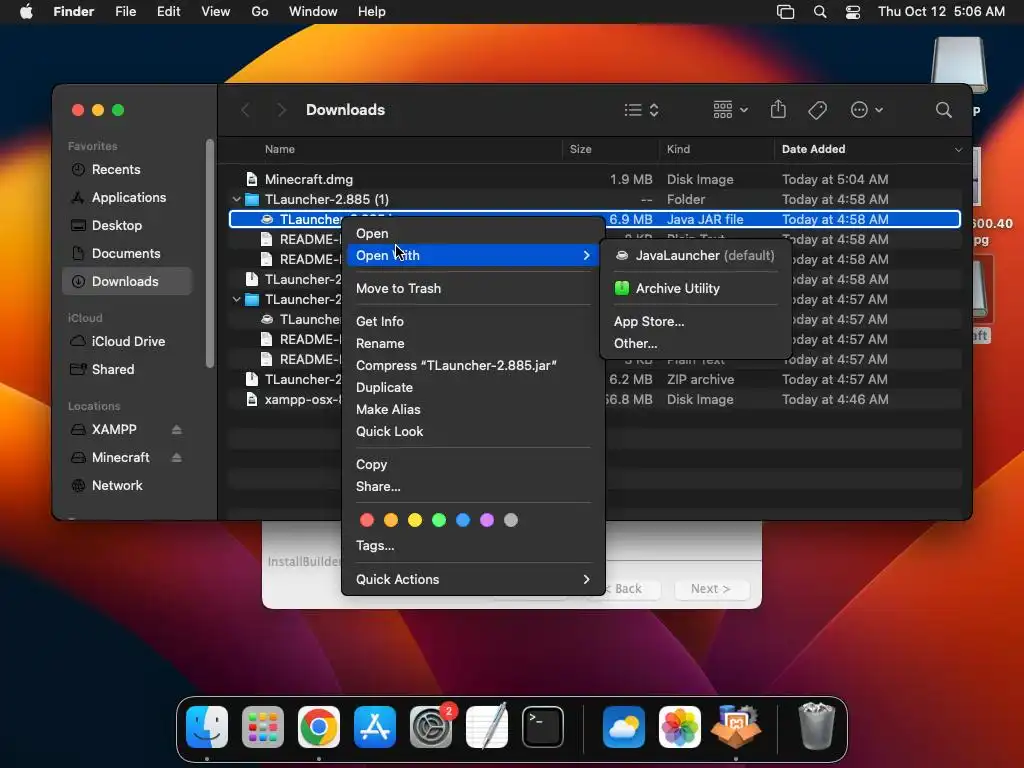The image size is (1024, 768).
Task: Choose Open in the context menu
Action: point(472,234)
